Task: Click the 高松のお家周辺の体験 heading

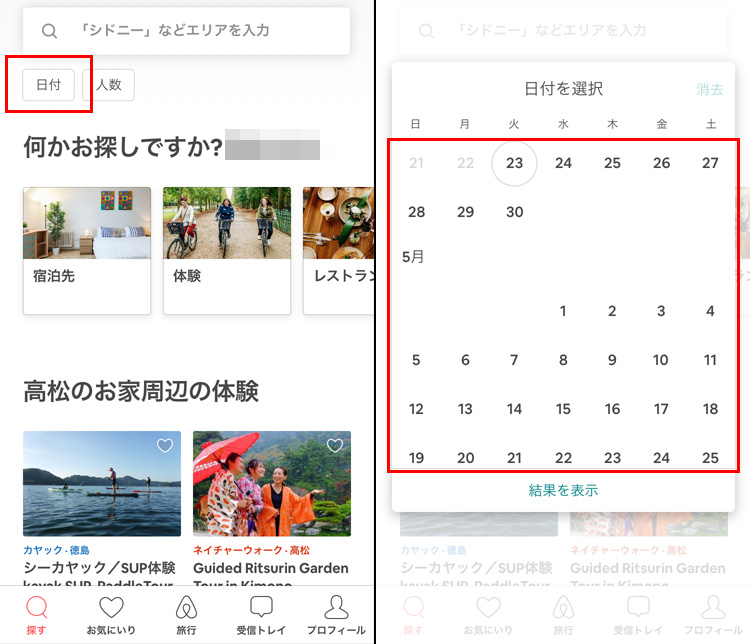Action: point(141,391)
